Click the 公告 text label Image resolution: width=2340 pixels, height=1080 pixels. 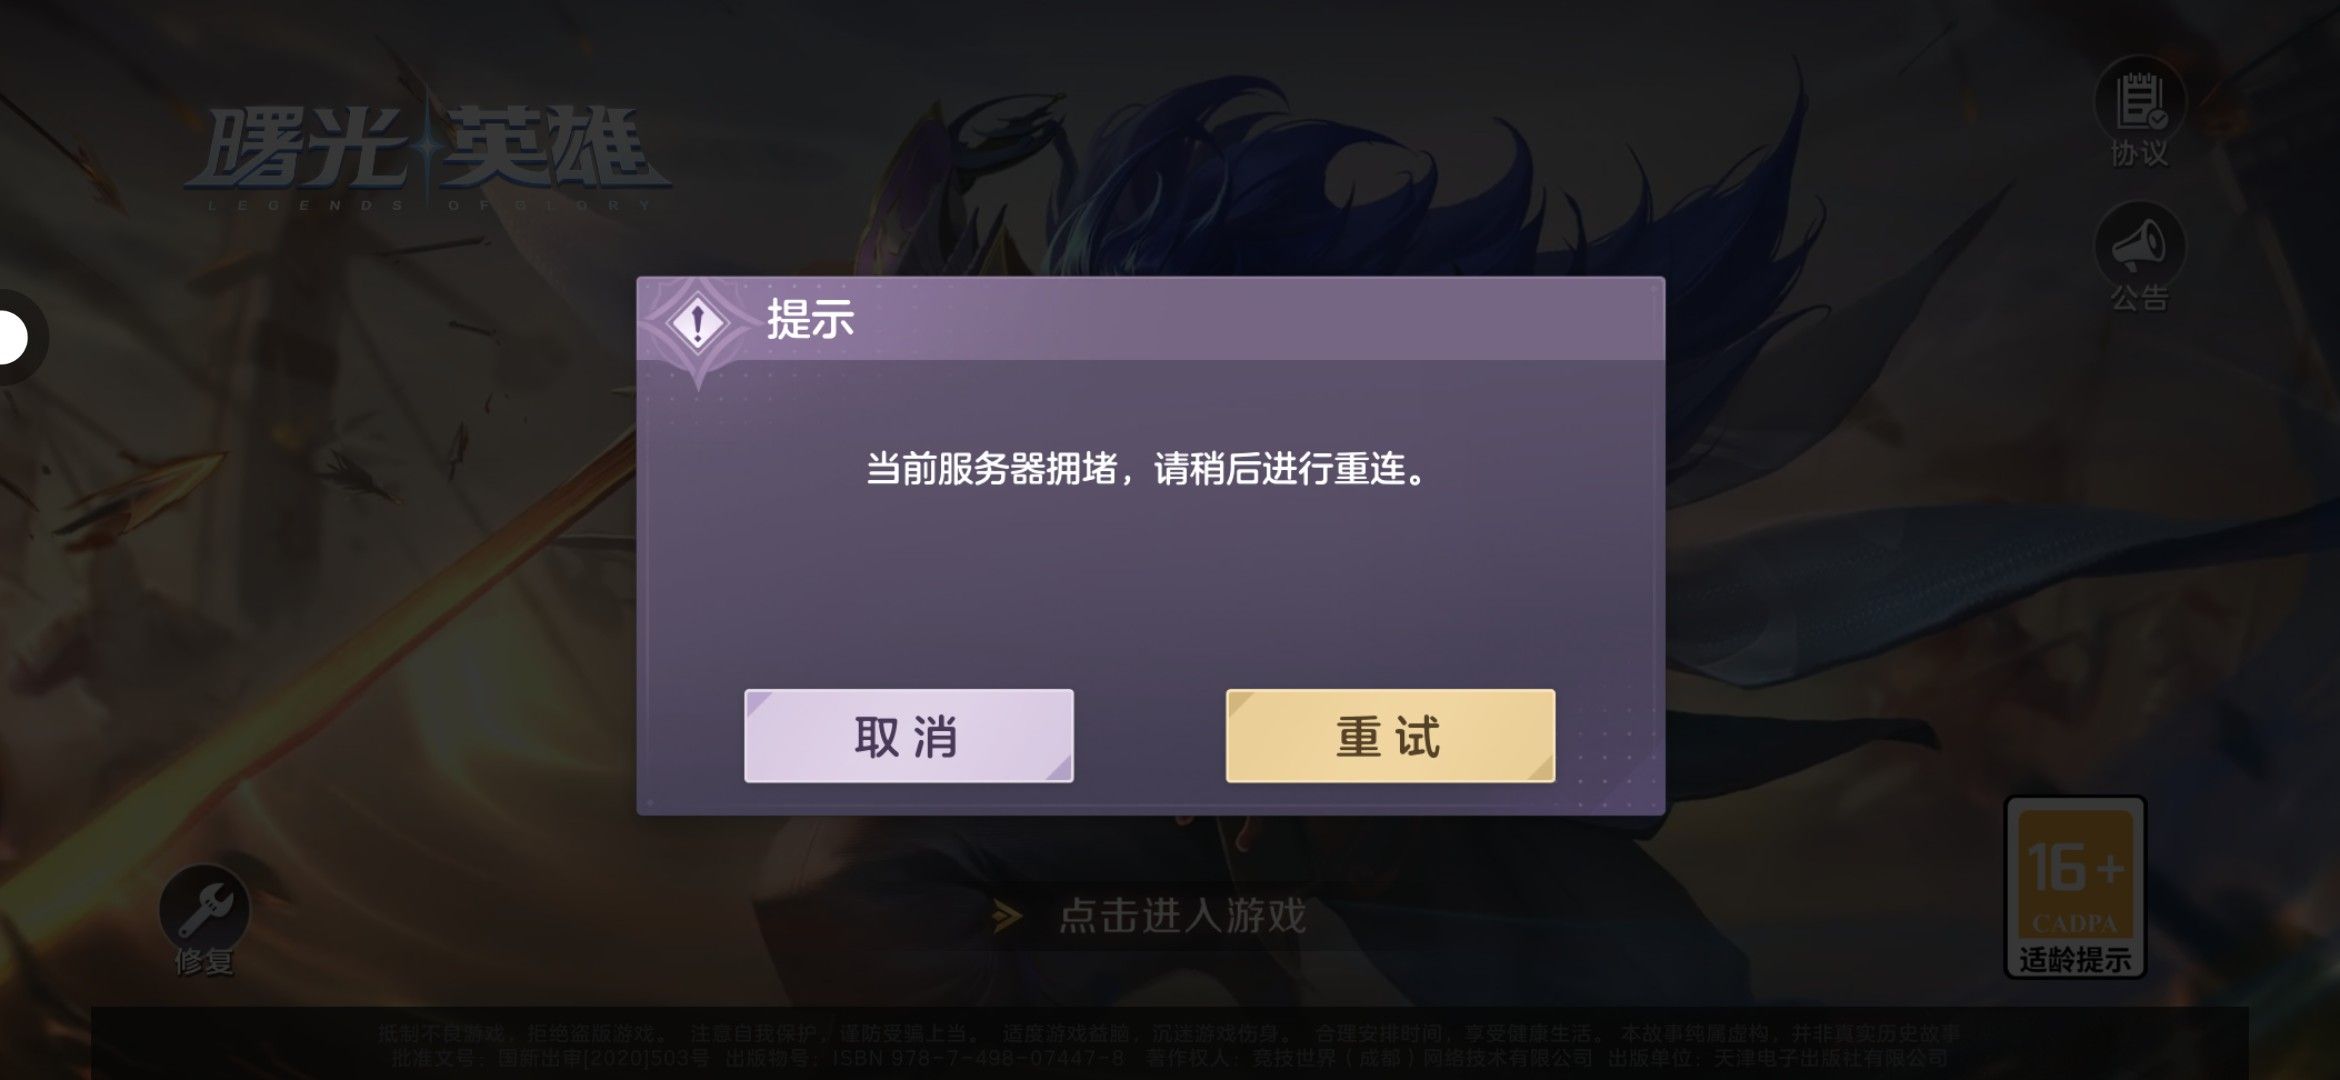[2139, 298]
